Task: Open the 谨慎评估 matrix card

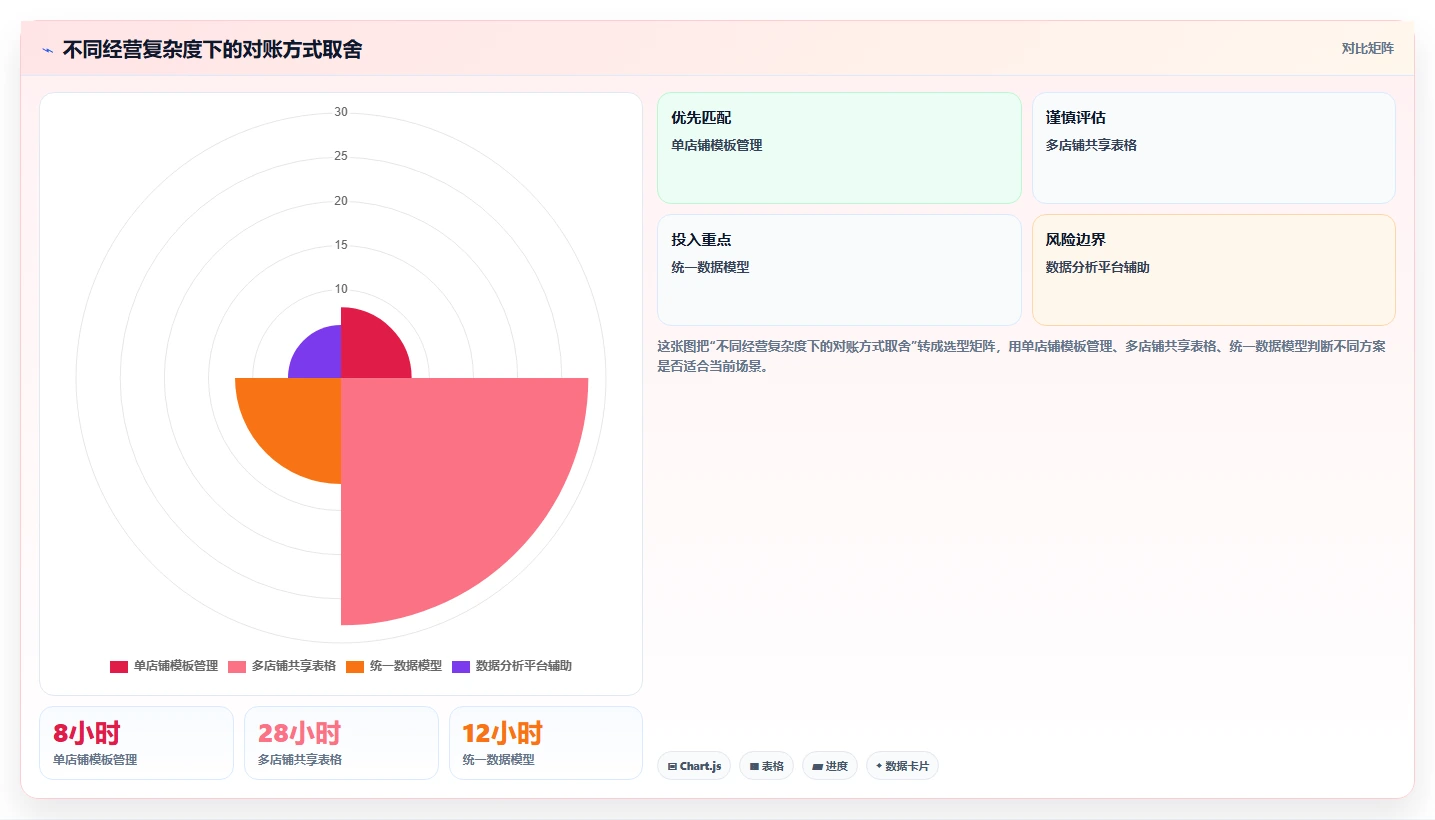Action: [1213, 148]
